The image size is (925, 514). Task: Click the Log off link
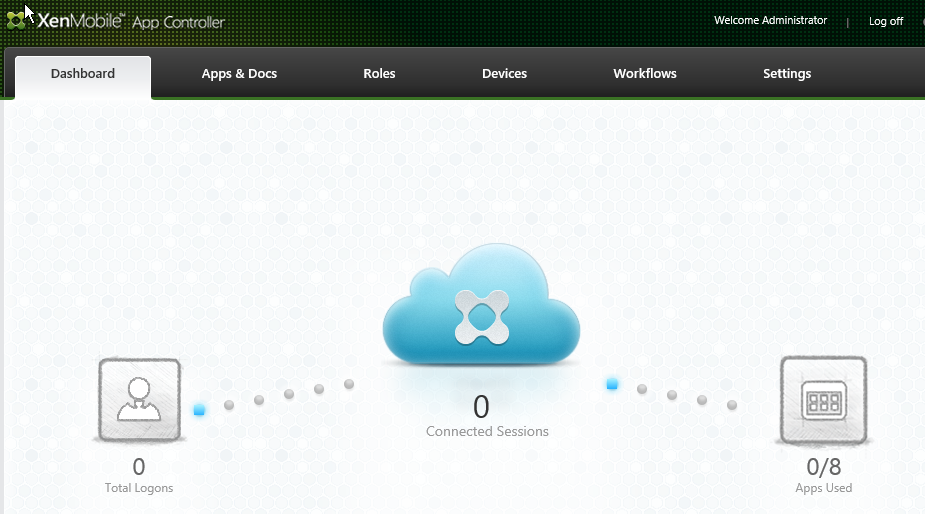pyautogui.click(x=885, y=21)
